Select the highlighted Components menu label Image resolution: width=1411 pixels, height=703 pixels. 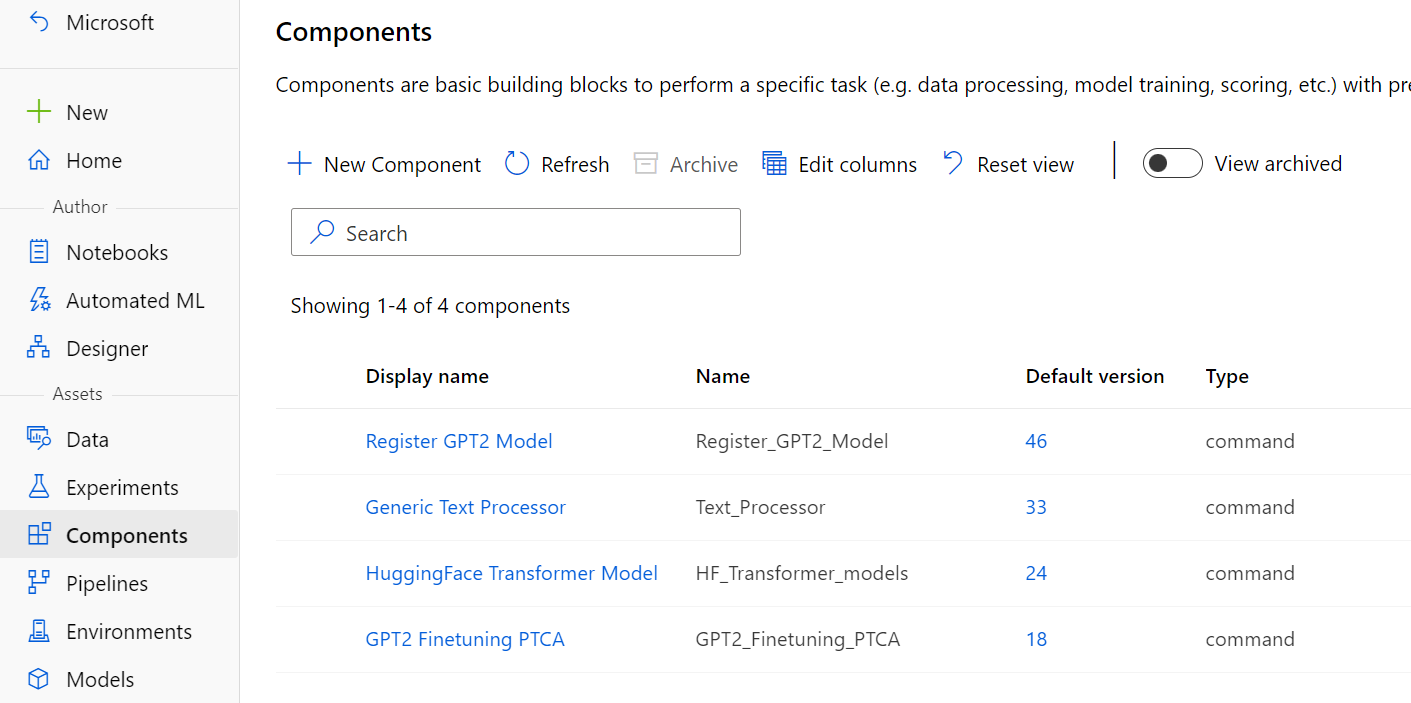click(x=127, y=535)
